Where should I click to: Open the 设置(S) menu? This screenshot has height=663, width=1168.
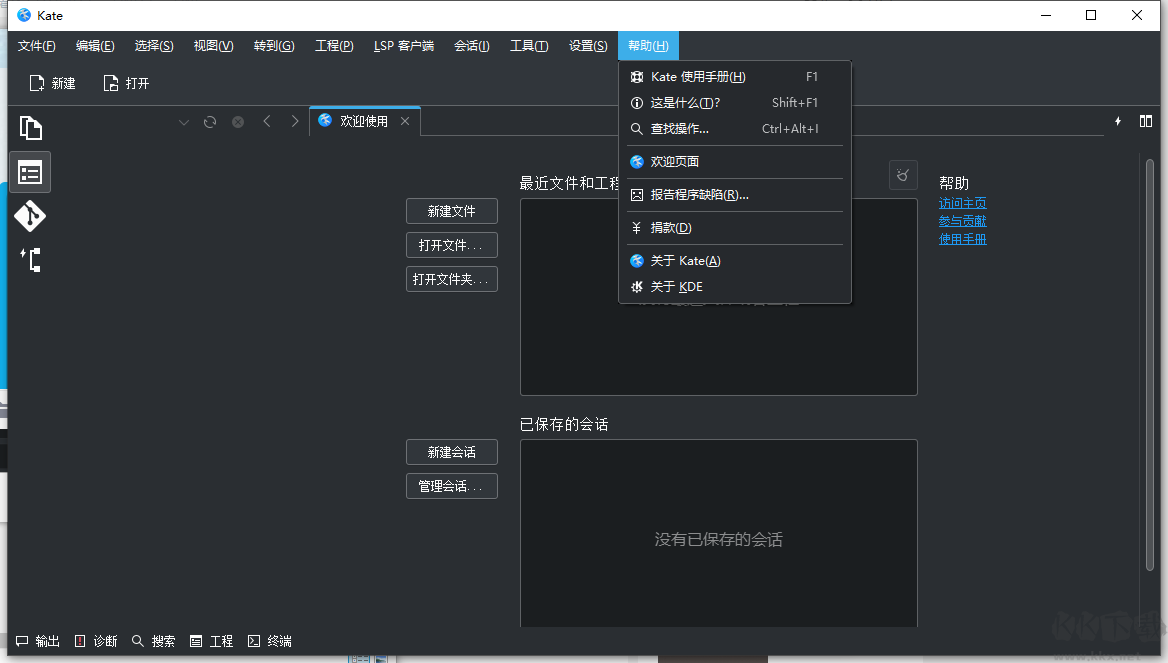pyautogui.click(x=587, y=45)
